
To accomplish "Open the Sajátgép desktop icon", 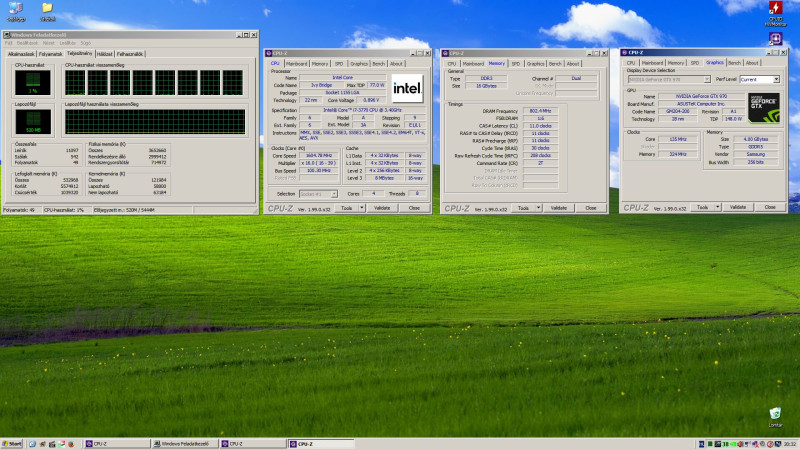I will pos(16,11).
